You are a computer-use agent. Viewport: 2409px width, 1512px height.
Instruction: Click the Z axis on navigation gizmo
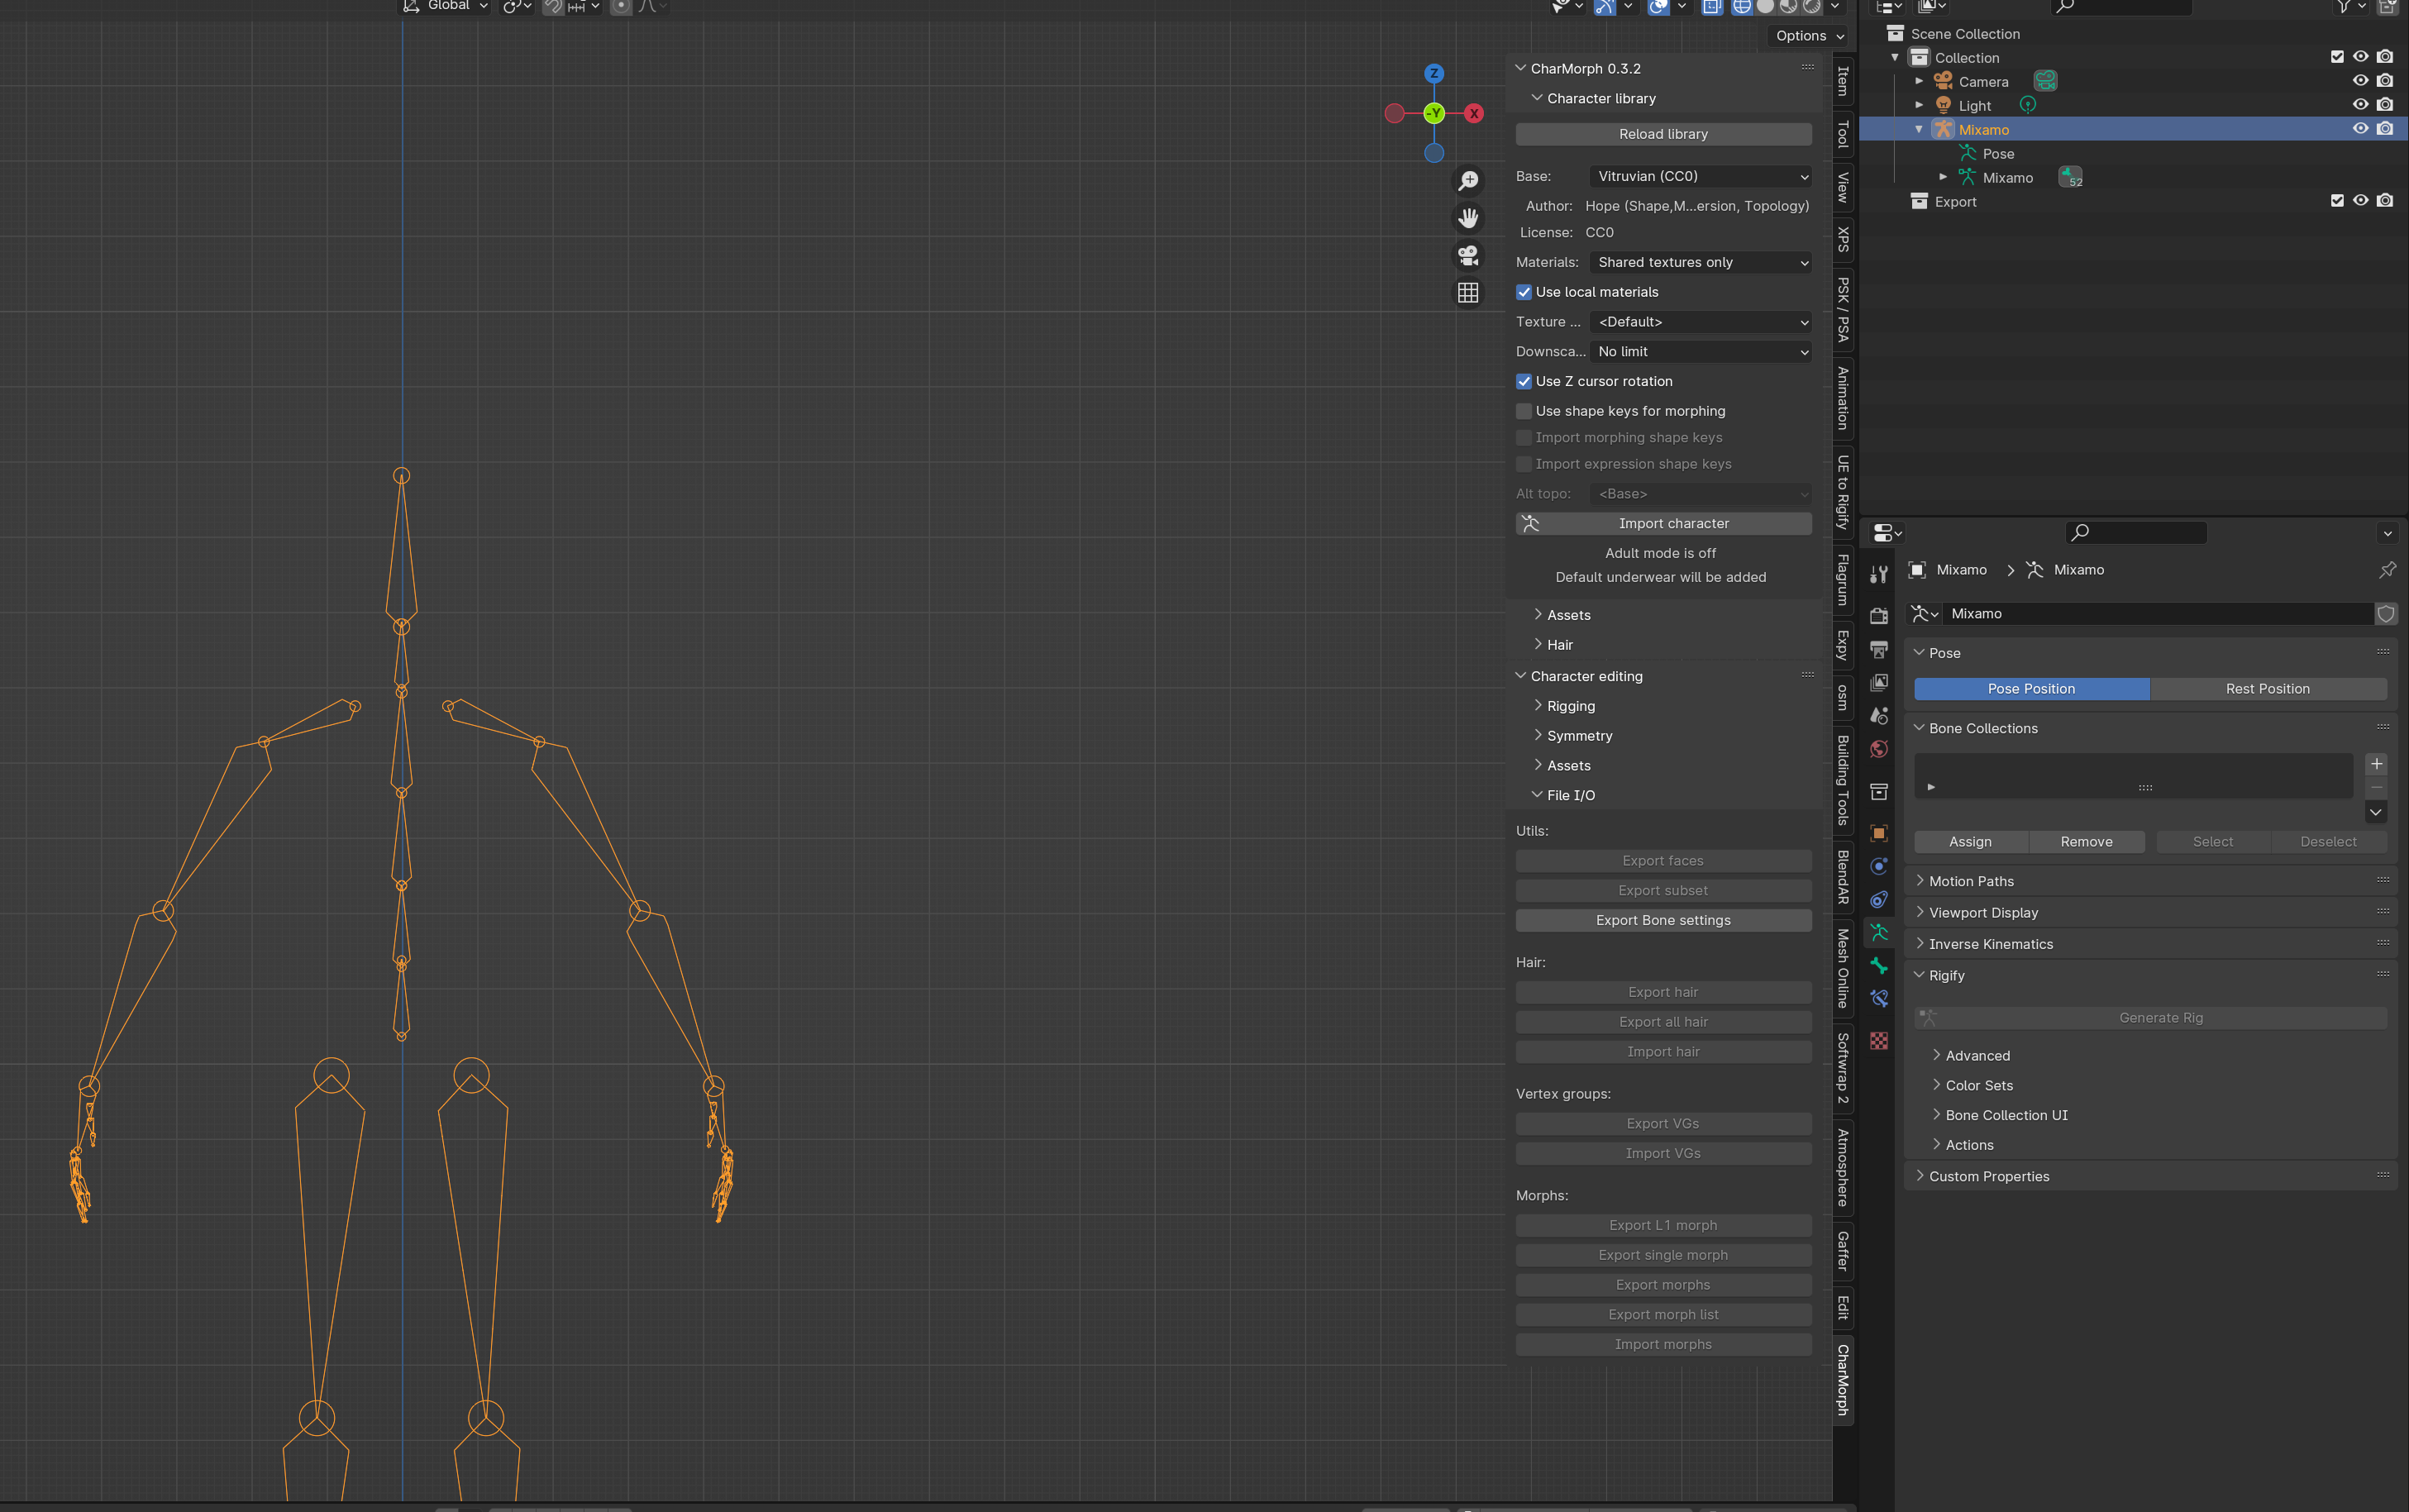pos(1434,73)
